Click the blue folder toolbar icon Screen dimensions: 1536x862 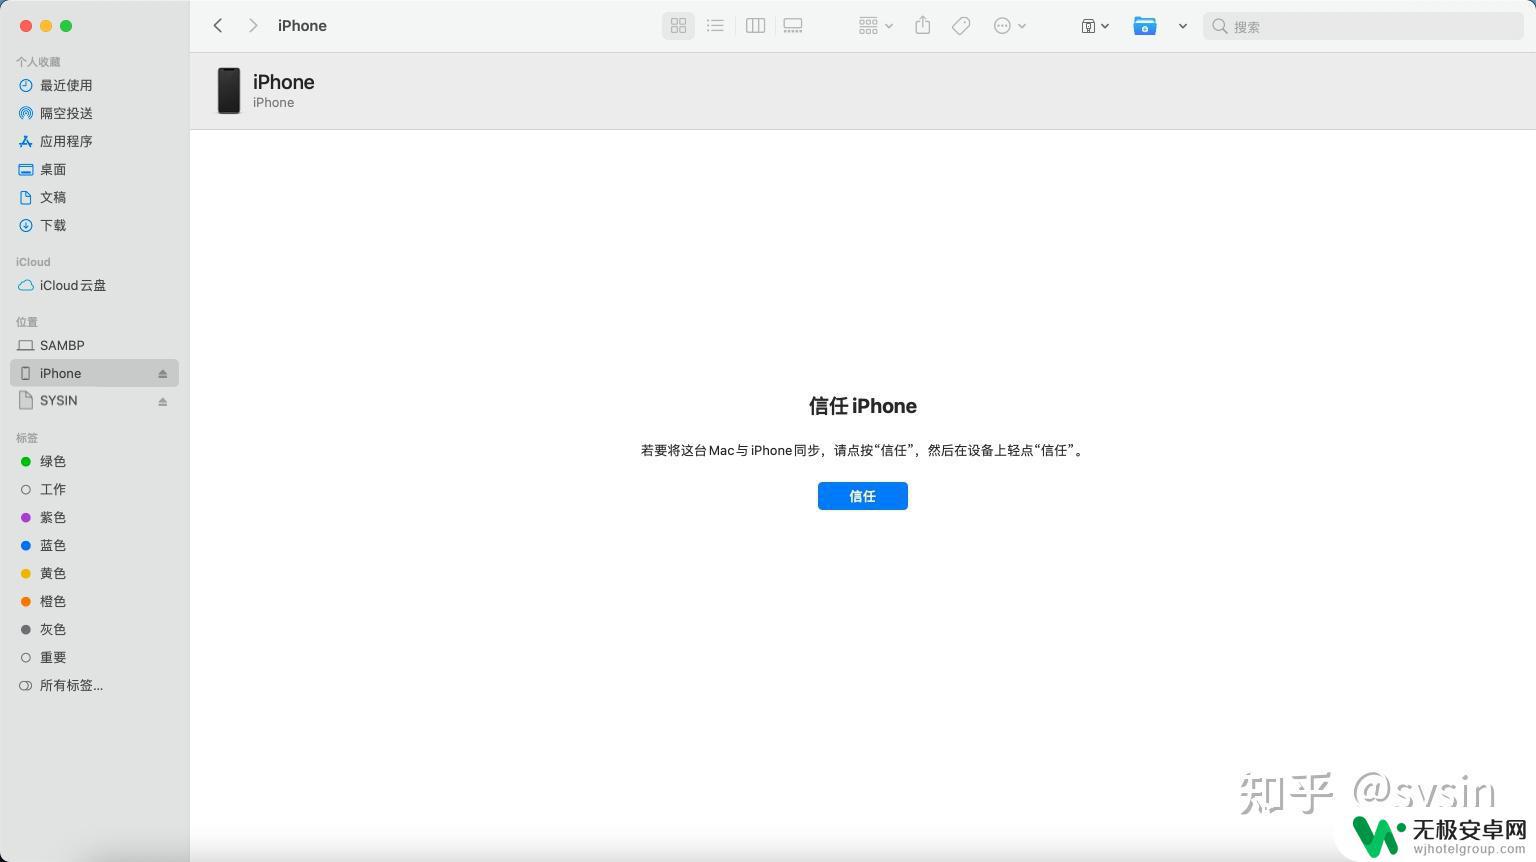pyautogui.click(x=1145, y=26)
